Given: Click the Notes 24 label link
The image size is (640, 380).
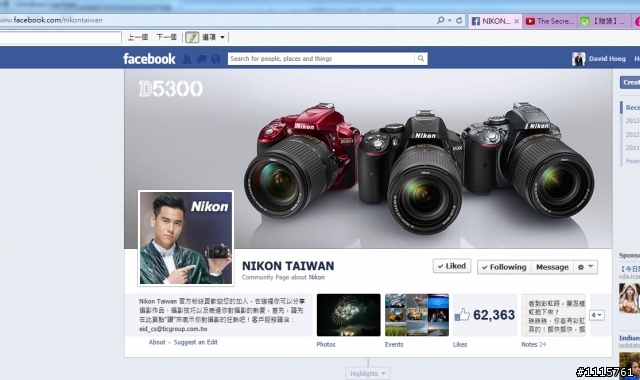Looking at the screenshot, I should tap(533, 344).
